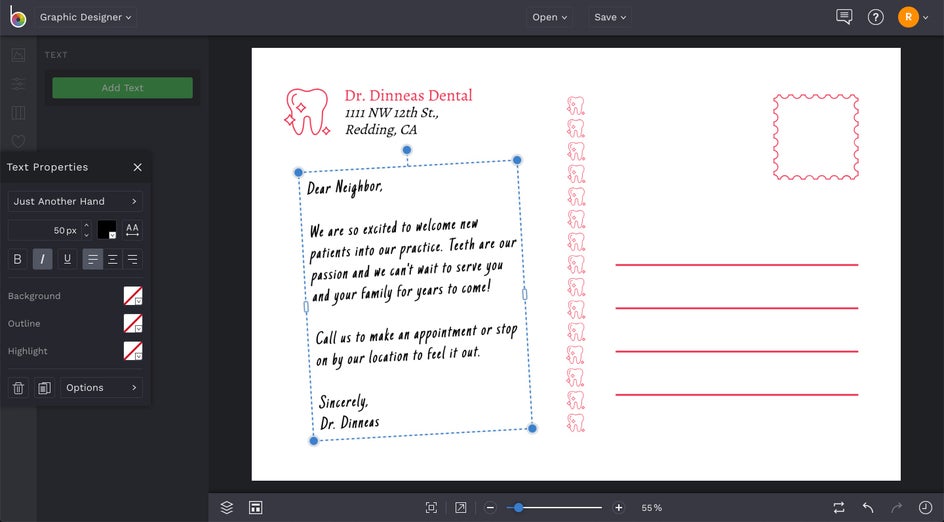The width and height of the screenshot is (944, 522).
Task: Open the letter spacing AA icon
Action: (132, 230)
